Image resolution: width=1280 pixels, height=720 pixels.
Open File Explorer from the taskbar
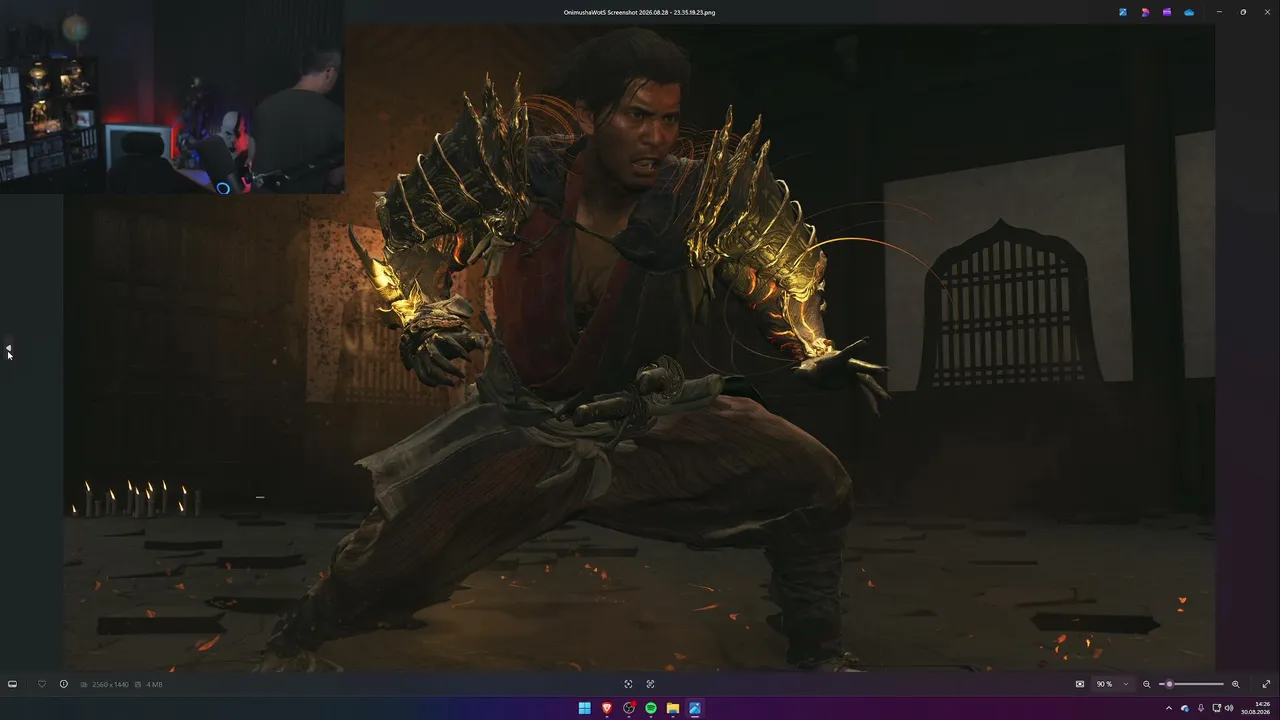pos(673,708)
